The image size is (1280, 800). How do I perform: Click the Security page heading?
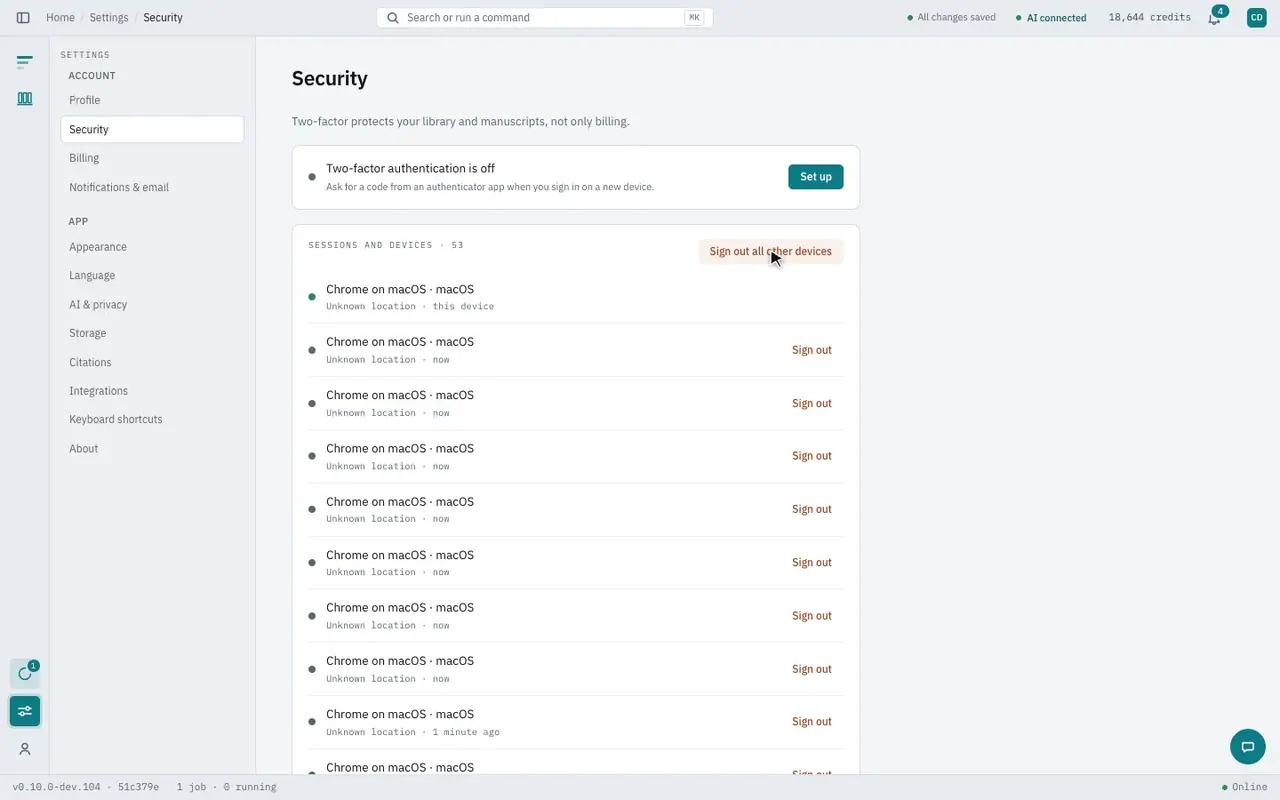click(x=330, y=79)
